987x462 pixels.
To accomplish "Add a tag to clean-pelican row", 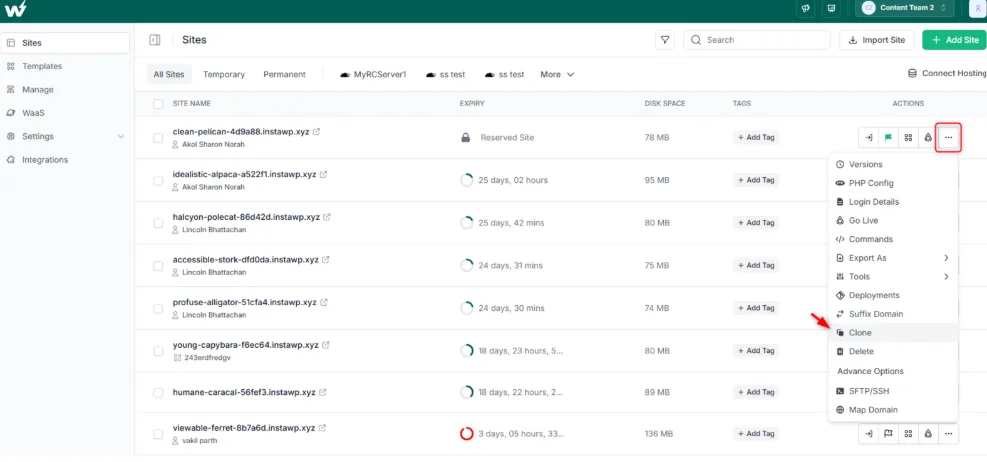I will click(755, 137).
